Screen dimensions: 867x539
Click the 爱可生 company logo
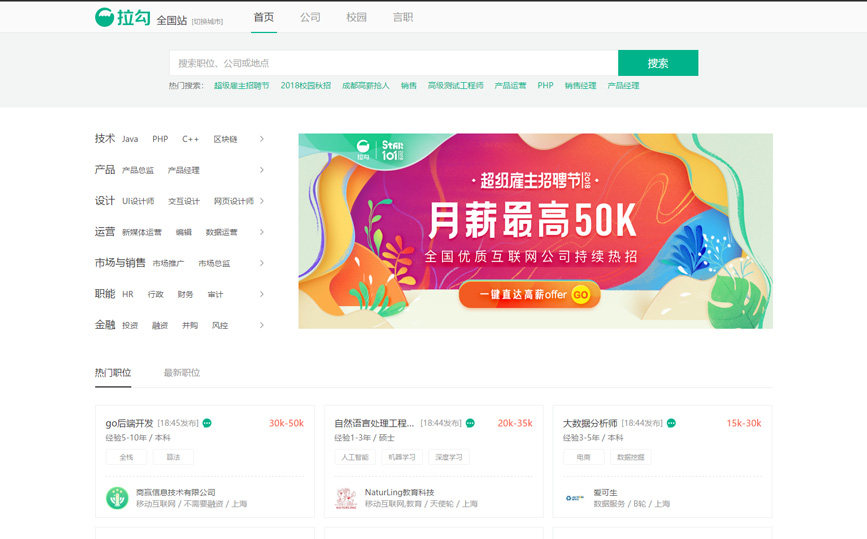coord(574,498)
